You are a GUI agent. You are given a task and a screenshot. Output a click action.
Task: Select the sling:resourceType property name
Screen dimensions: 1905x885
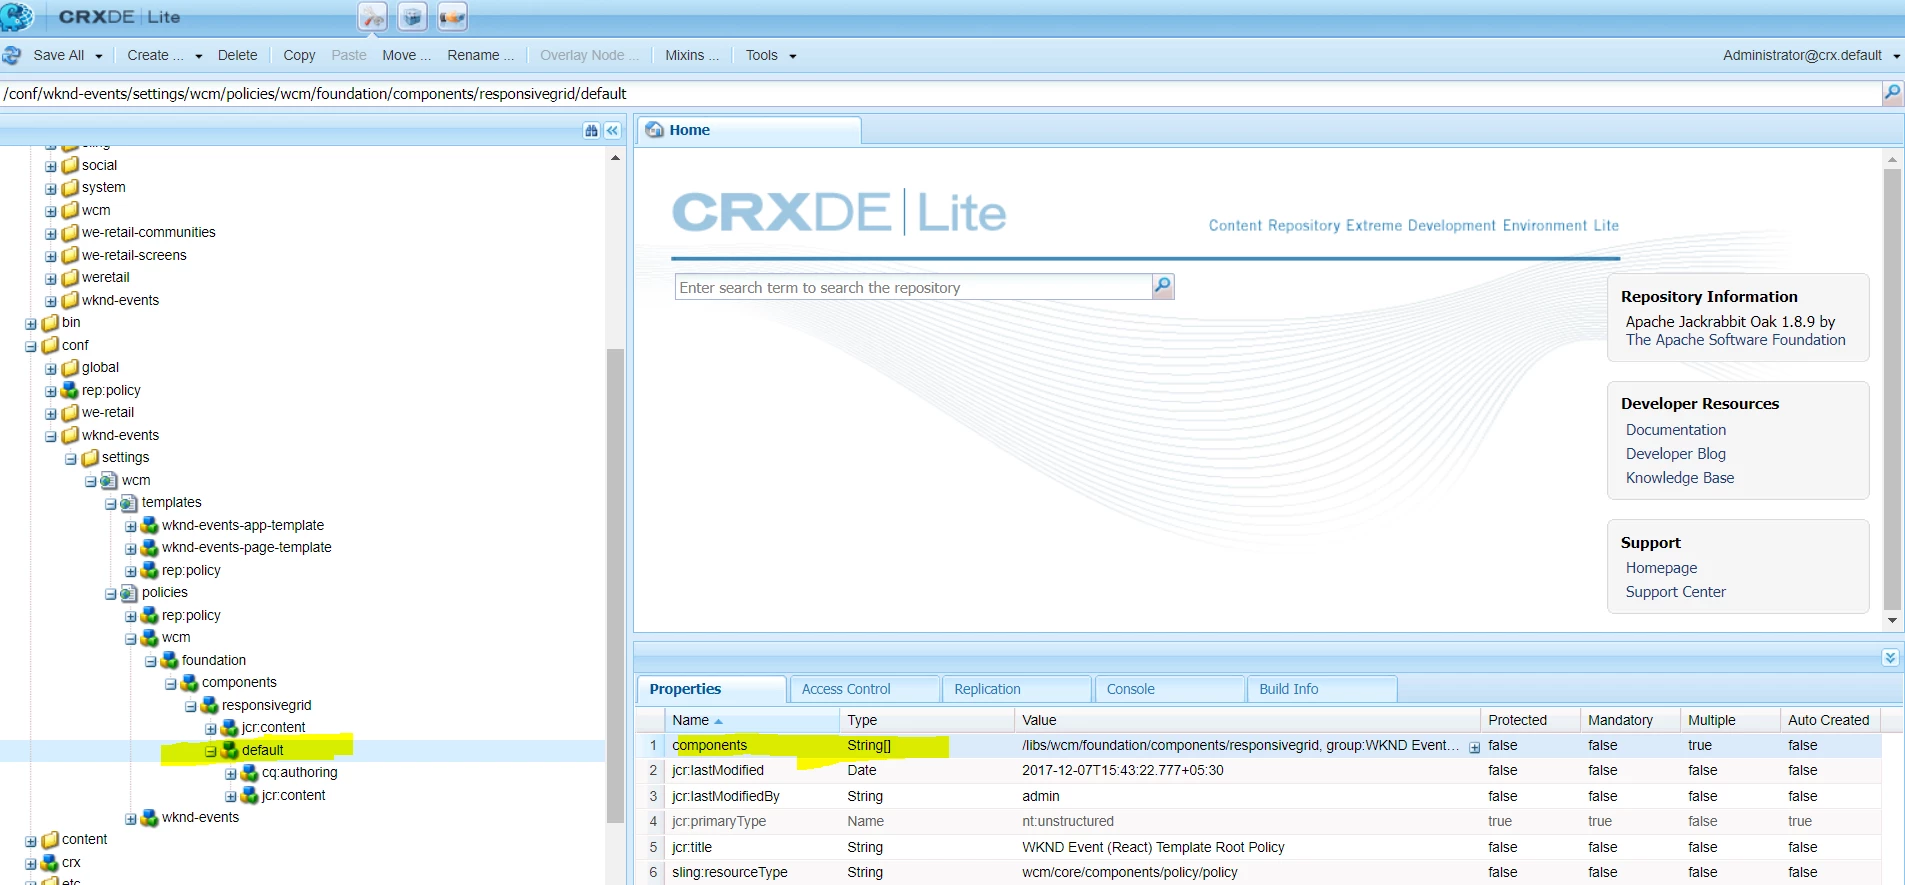click(730, 872)
